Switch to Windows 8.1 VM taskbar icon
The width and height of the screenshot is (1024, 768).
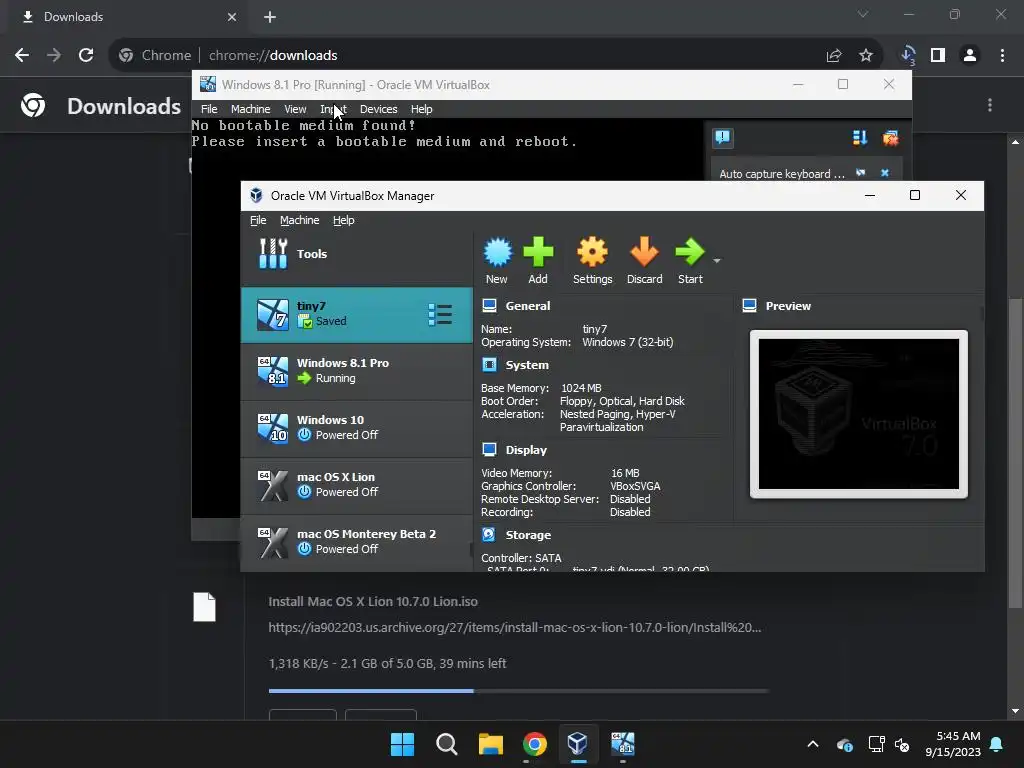pyautogui.click(x=622, y=744)
